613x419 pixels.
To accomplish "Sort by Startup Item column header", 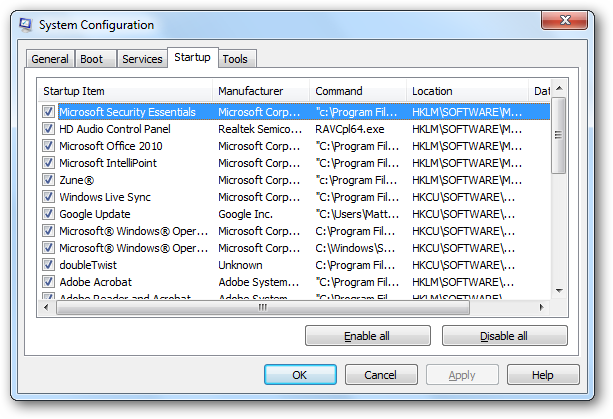I will tap(125, 91).
